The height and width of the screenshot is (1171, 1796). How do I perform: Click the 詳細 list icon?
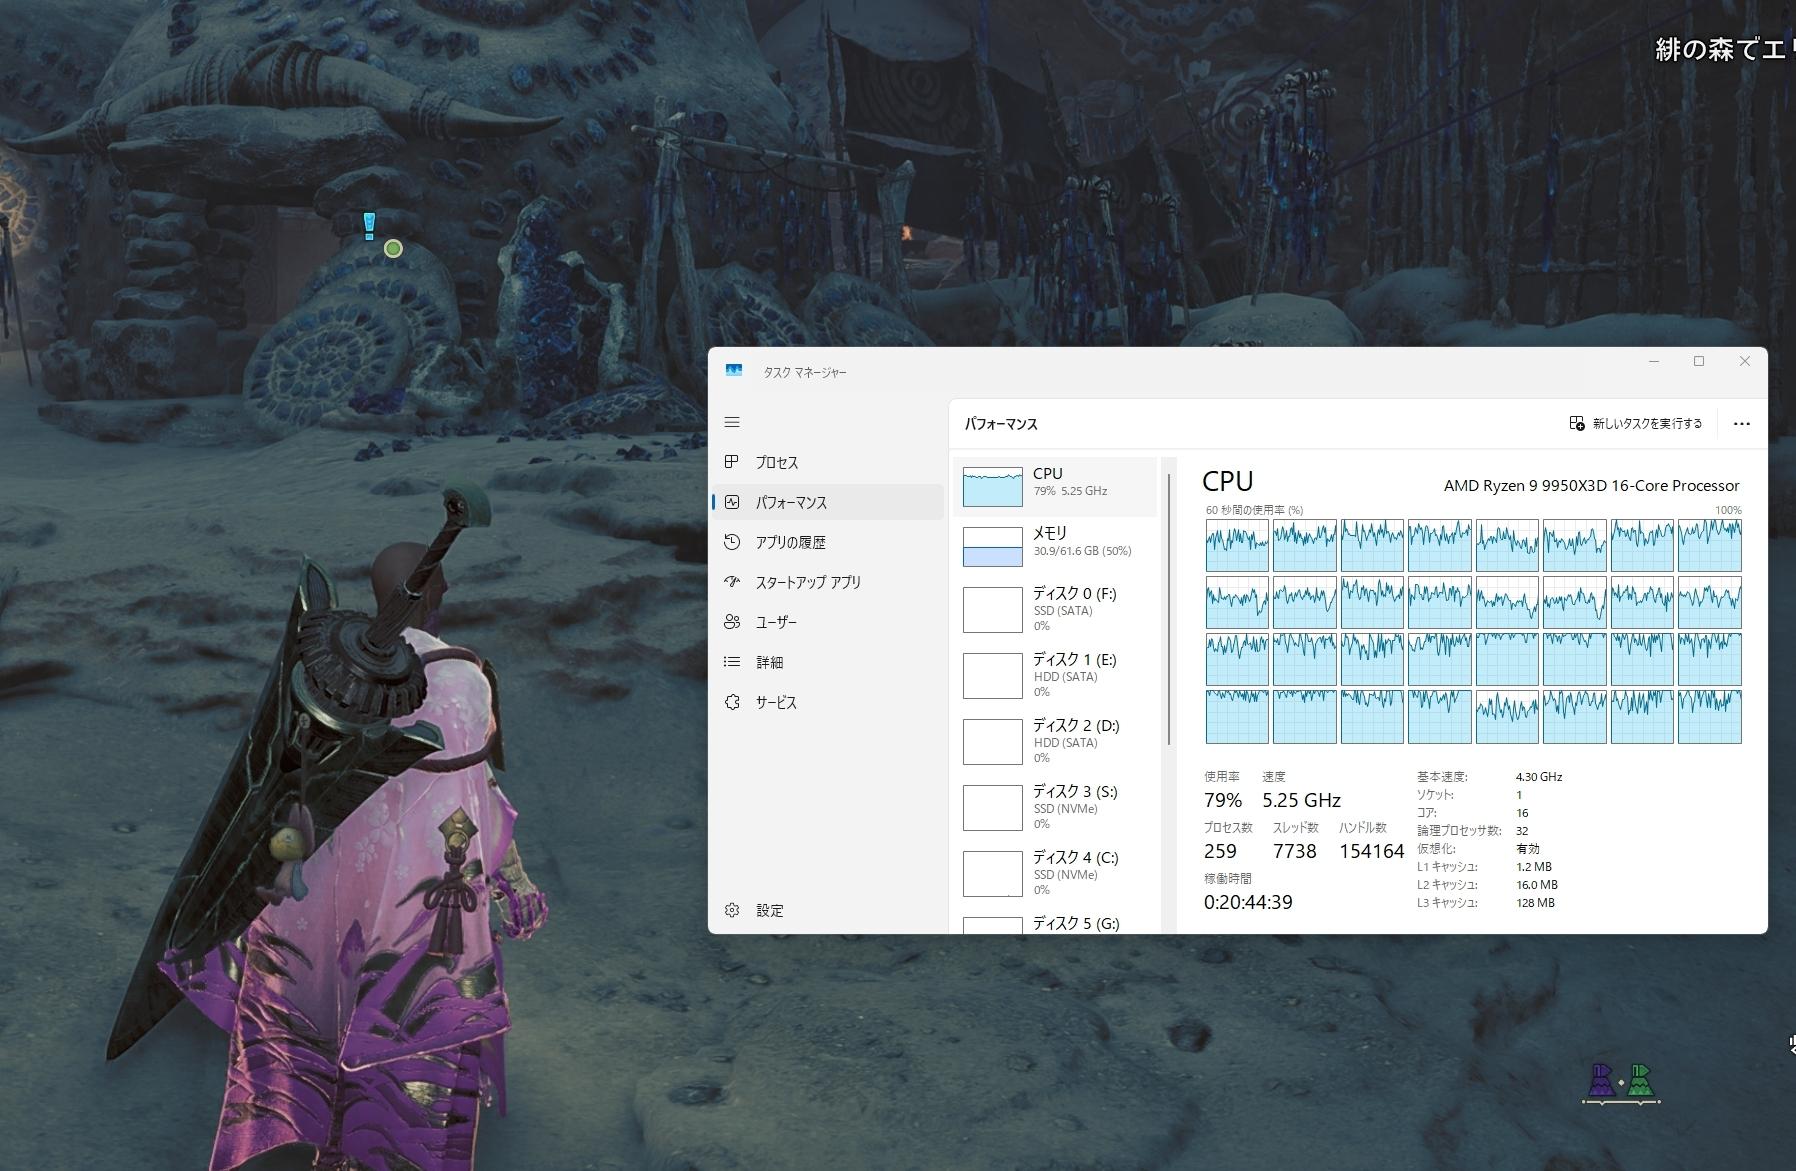click(x=732, y=662)
